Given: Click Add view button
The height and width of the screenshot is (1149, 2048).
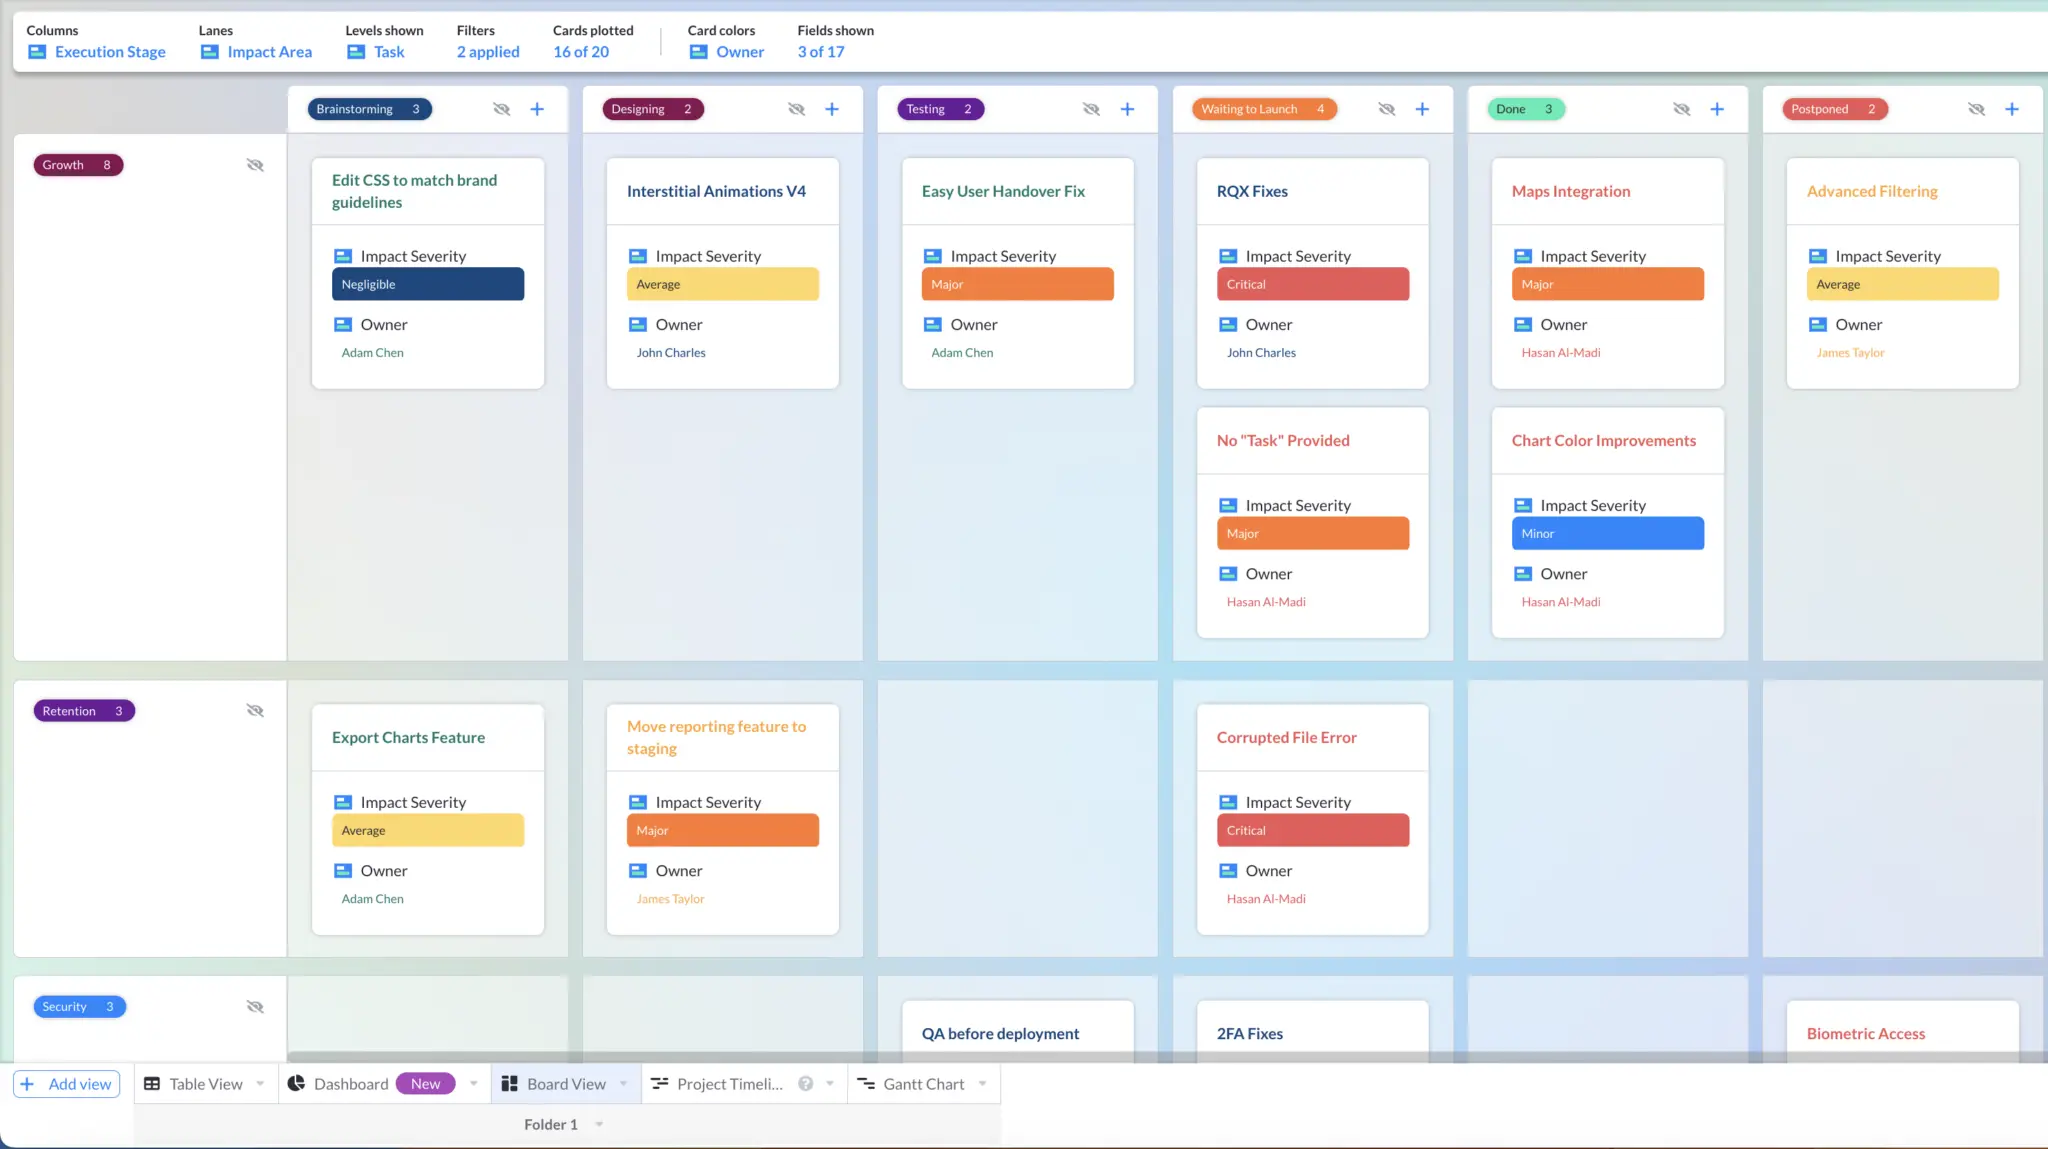Looking at the screenshot, I should click(x=66, y=1083).
